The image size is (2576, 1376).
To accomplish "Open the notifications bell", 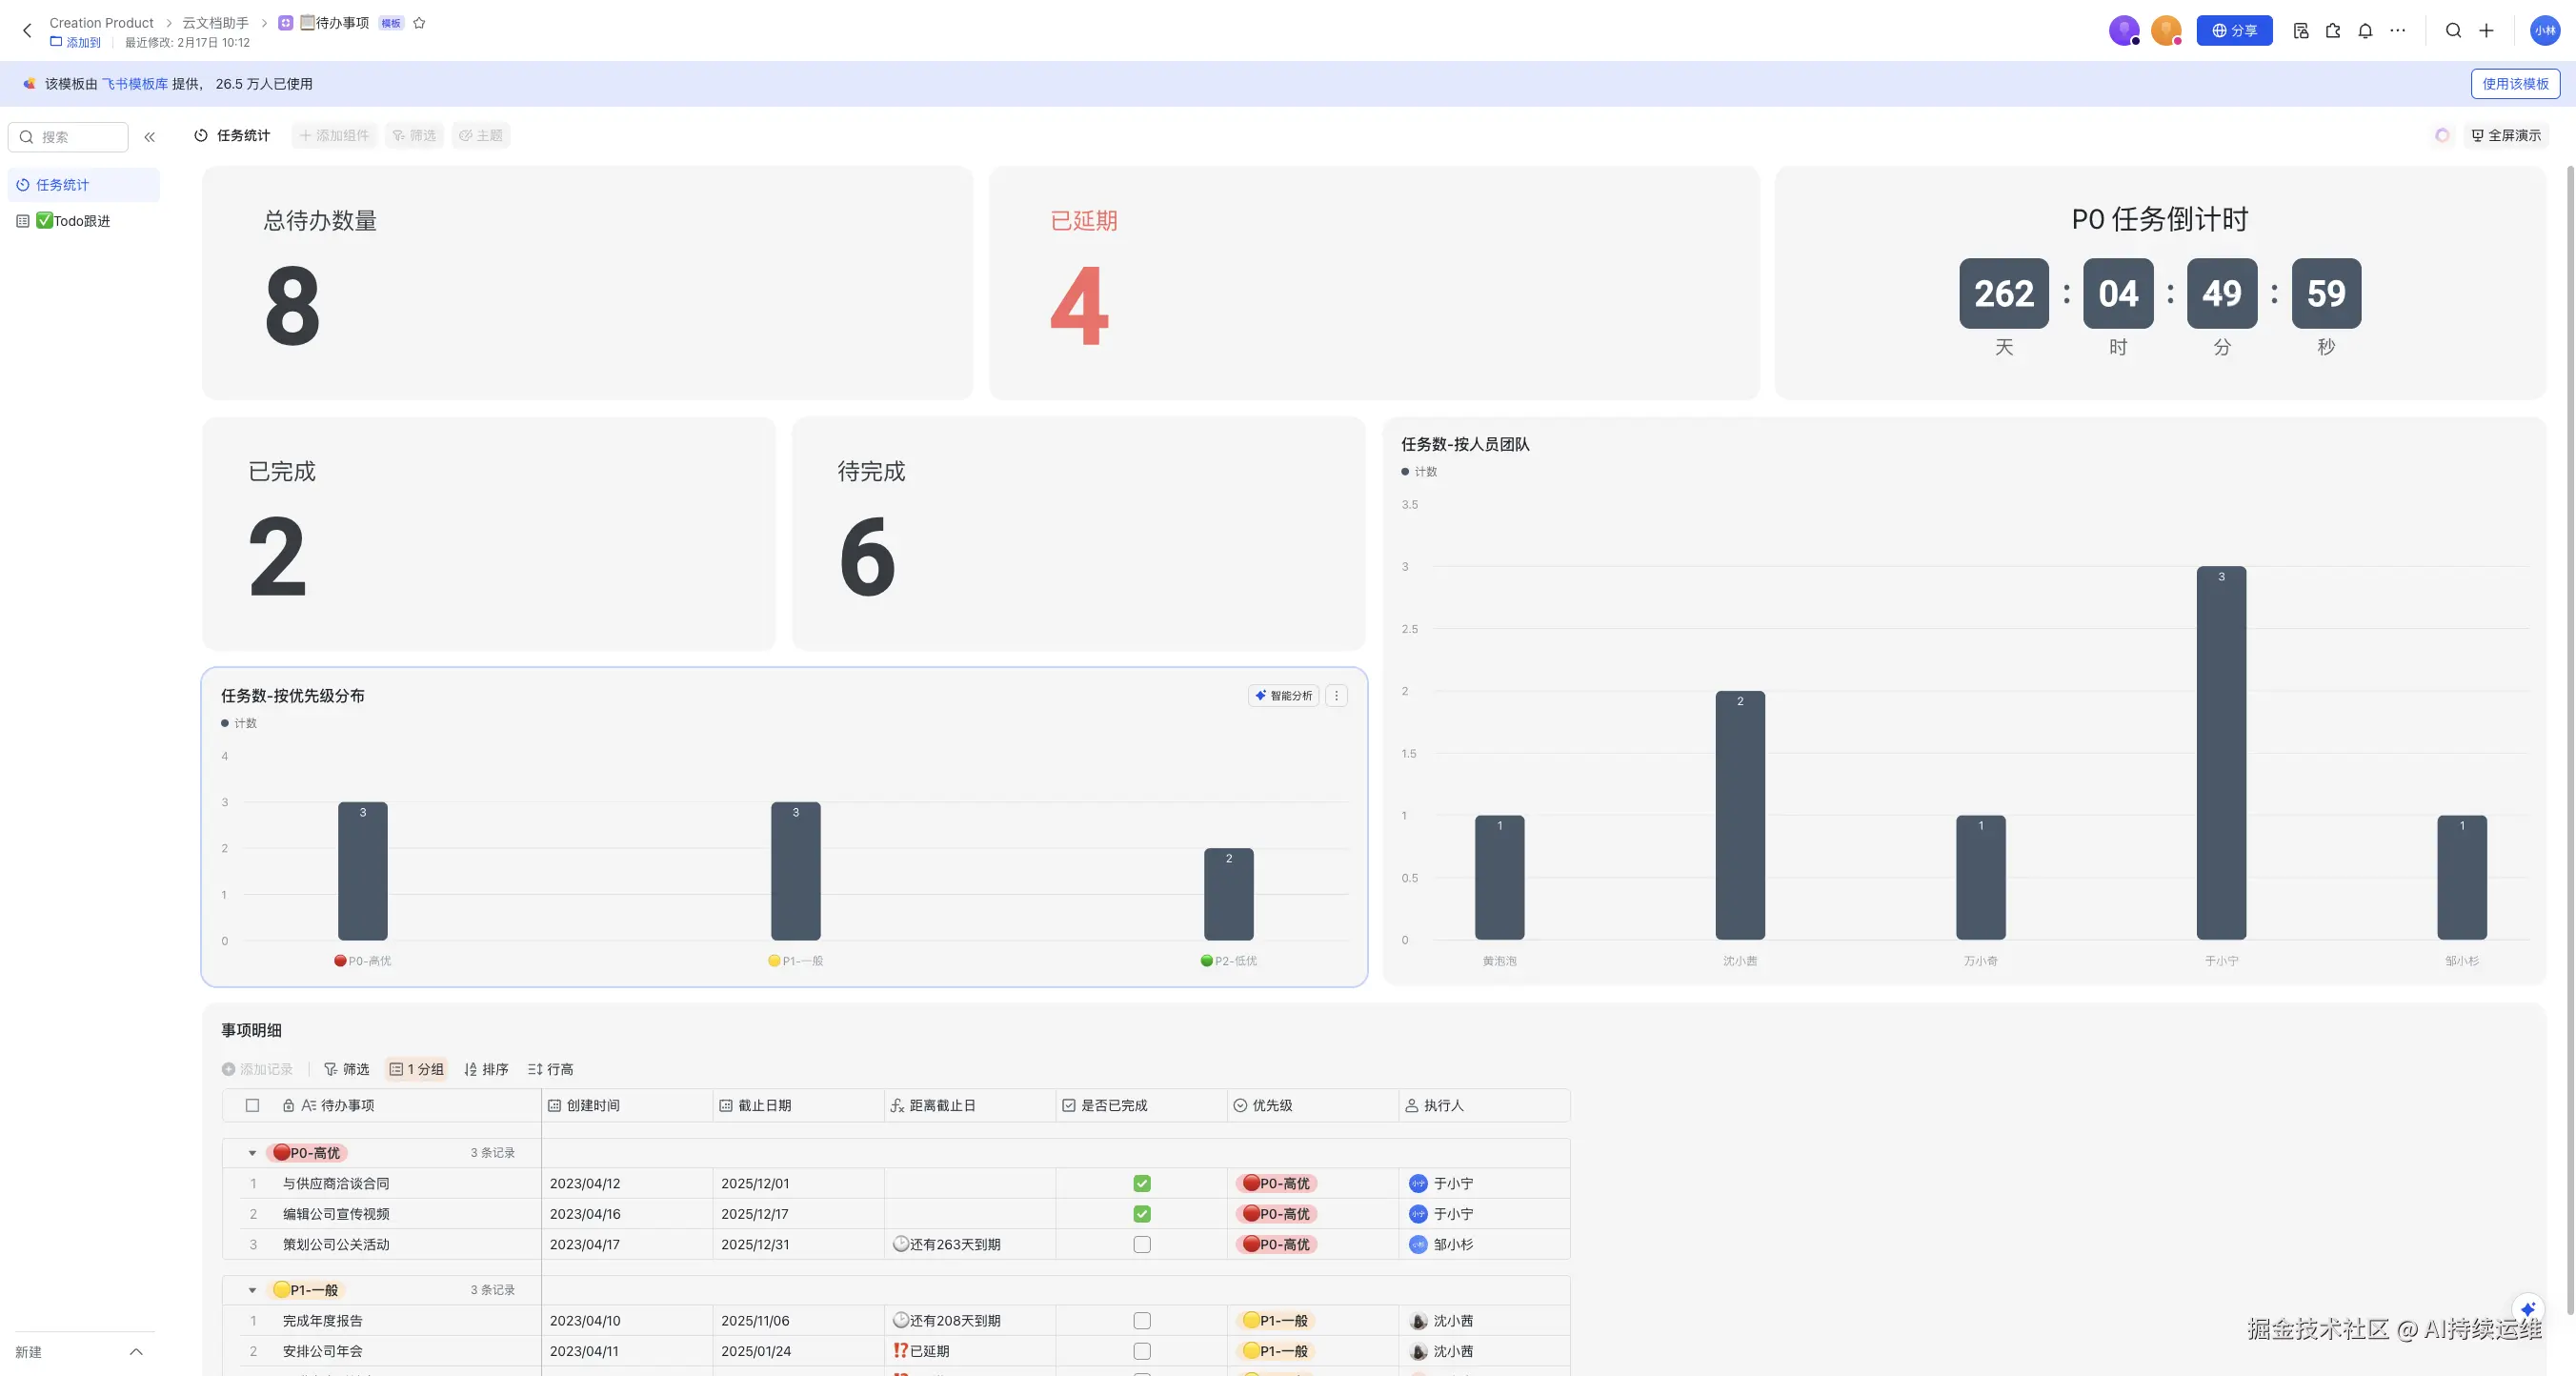I will [2365, 31].
